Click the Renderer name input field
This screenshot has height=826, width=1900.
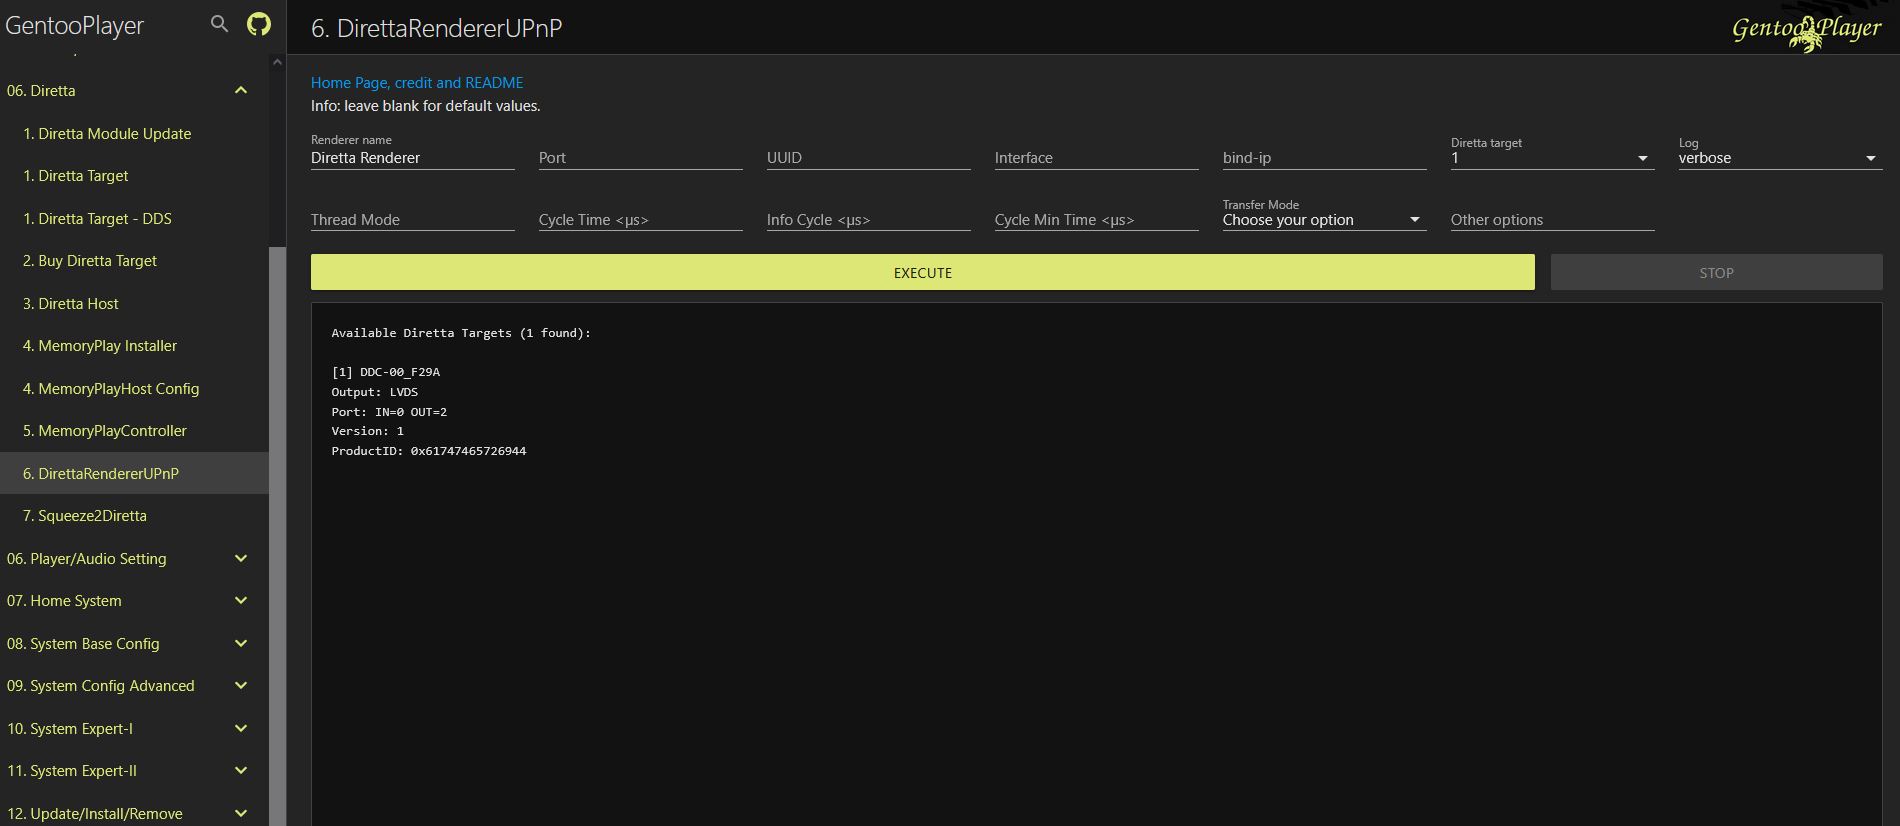pyautogui.click(x=412, y=158)
